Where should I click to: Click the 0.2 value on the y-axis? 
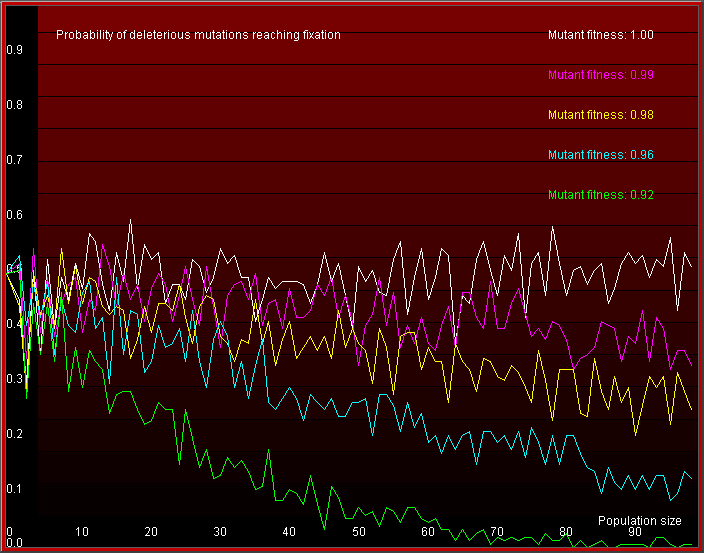pyautogui.click(x=15, y=434)
